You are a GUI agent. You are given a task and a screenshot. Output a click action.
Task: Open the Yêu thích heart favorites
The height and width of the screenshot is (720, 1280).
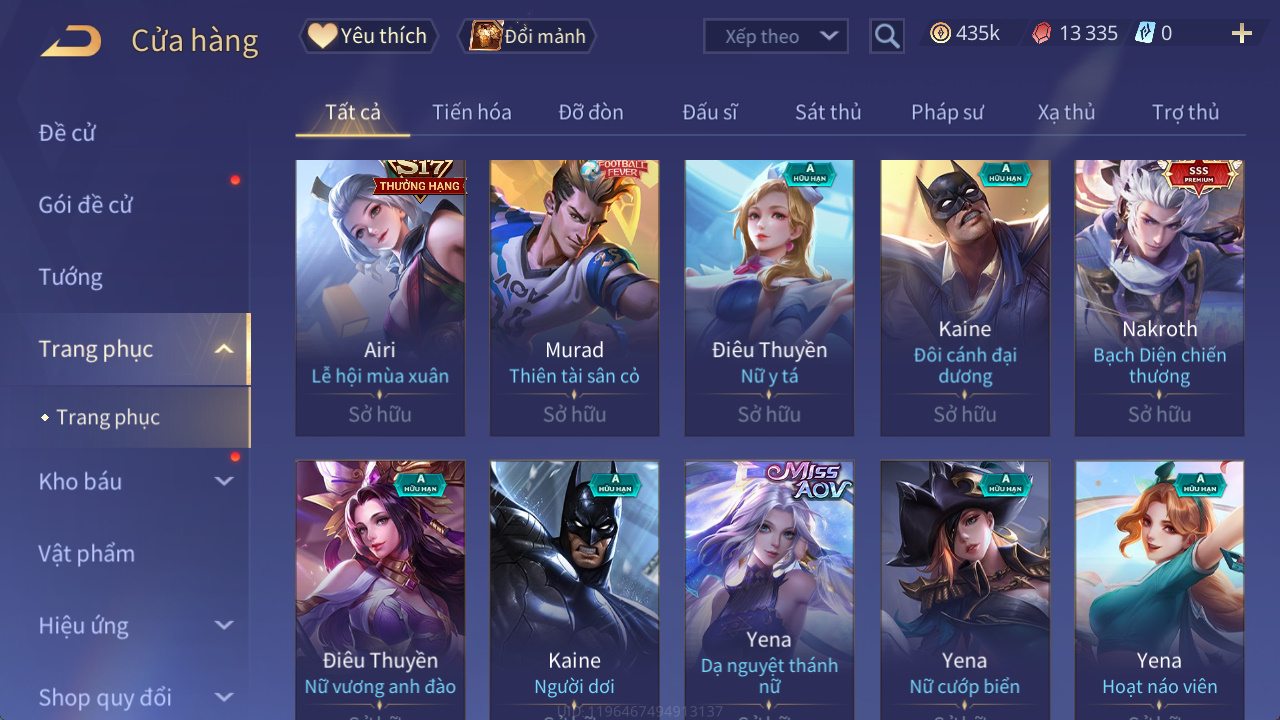coord(368,36)
